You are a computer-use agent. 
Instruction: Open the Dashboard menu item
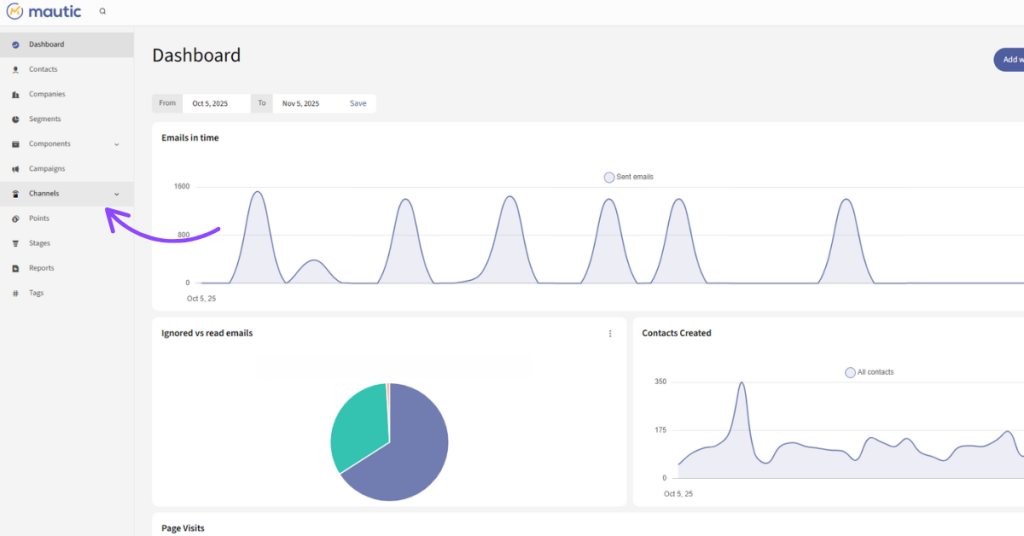[67, 44]
